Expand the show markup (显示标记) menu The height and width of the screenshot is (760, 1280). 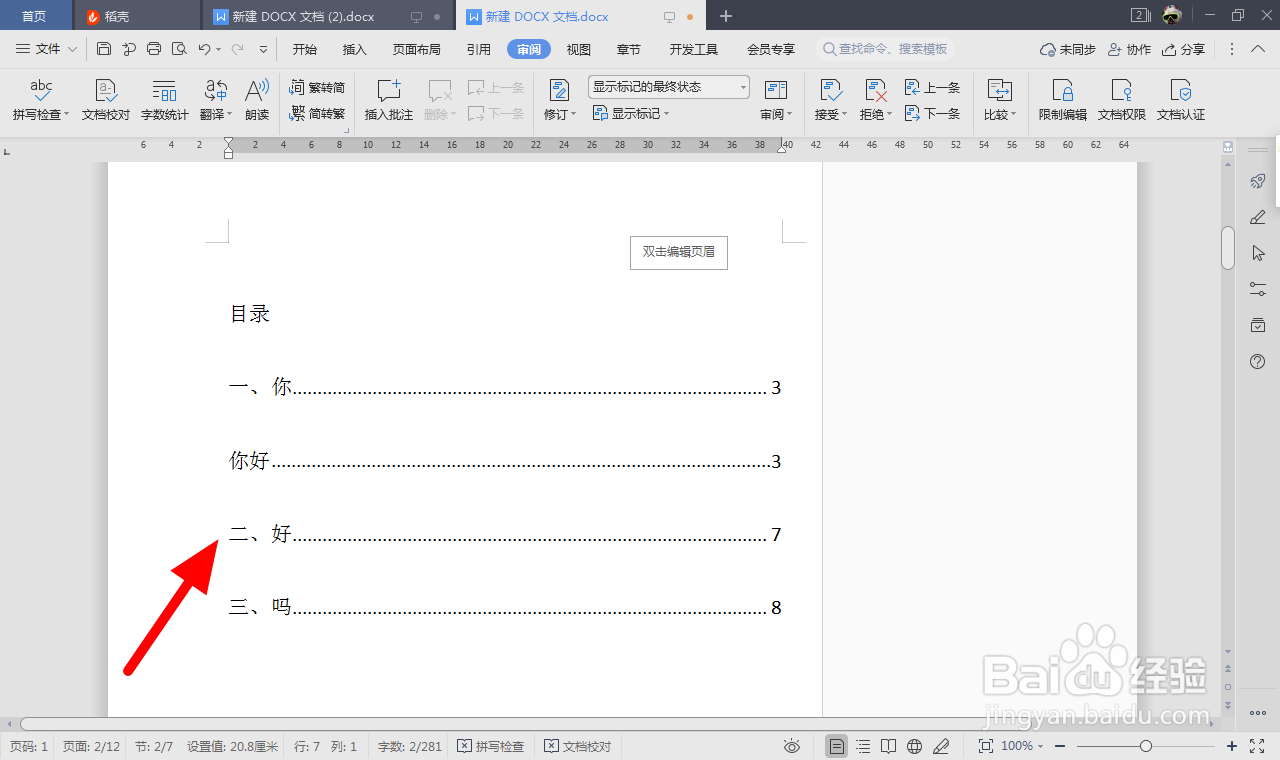coord(631,114)
